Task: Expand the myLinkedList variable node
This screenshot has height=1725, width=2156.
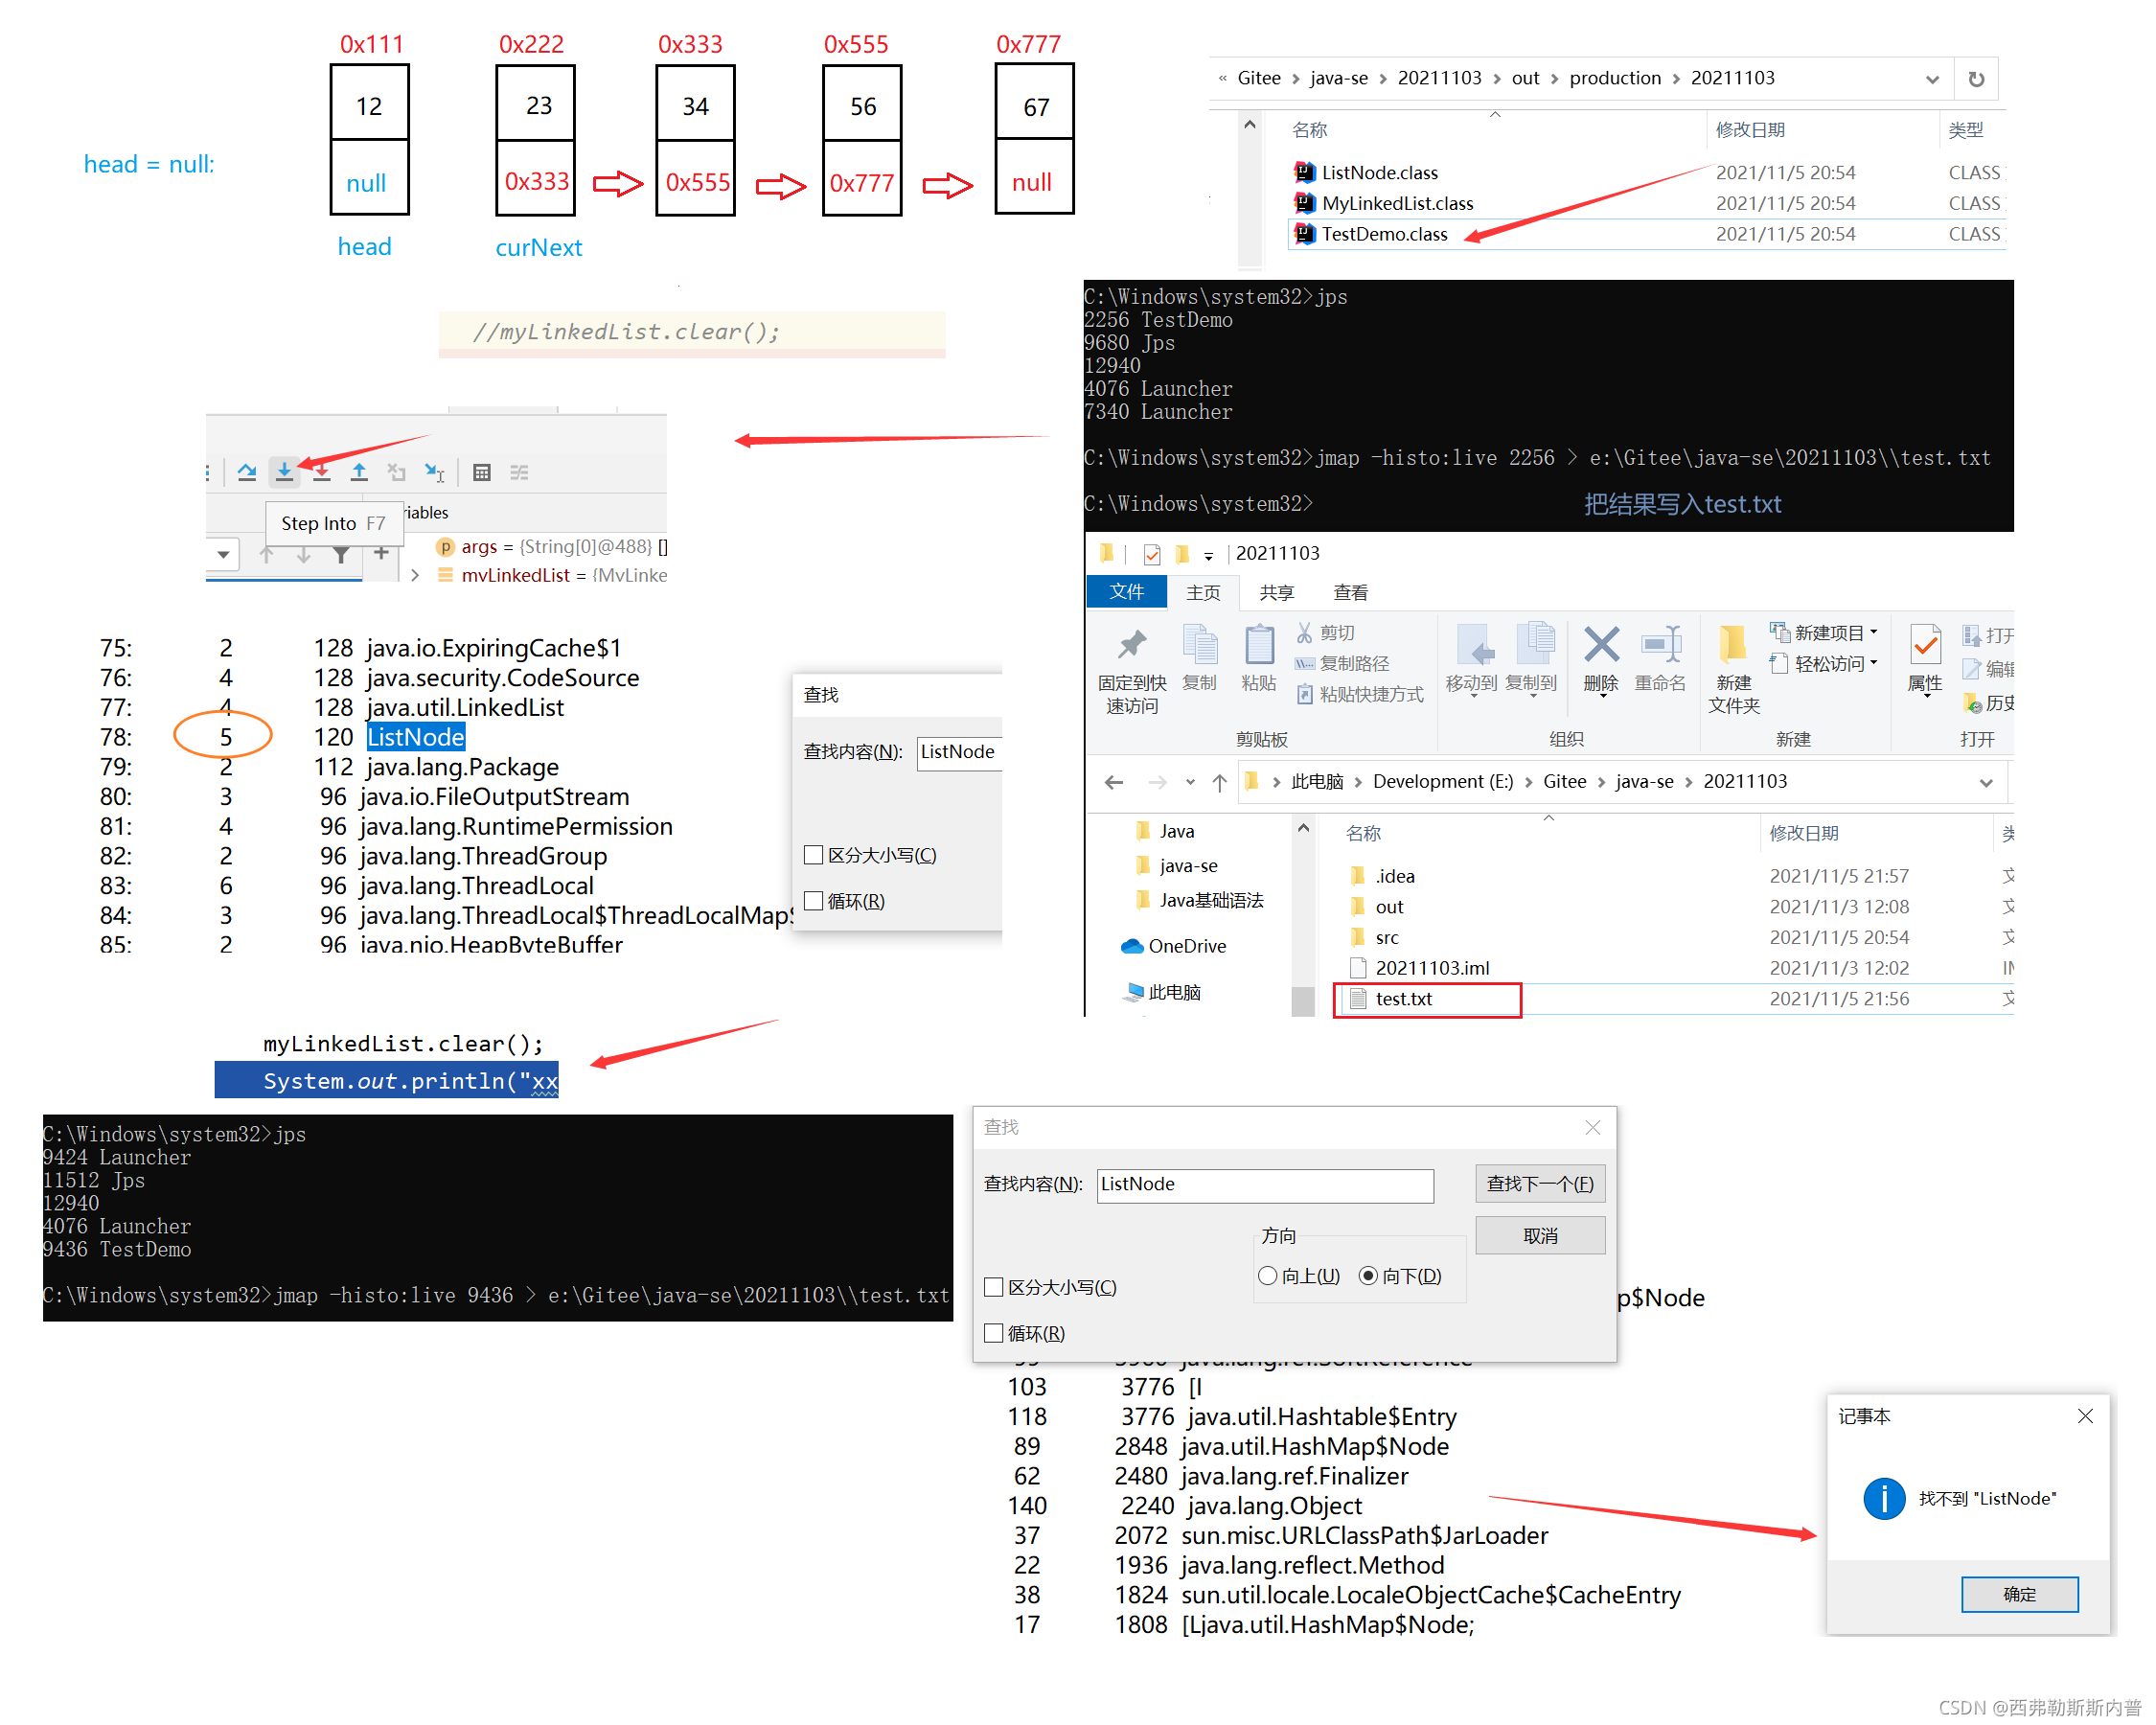Action: [415, 575]
